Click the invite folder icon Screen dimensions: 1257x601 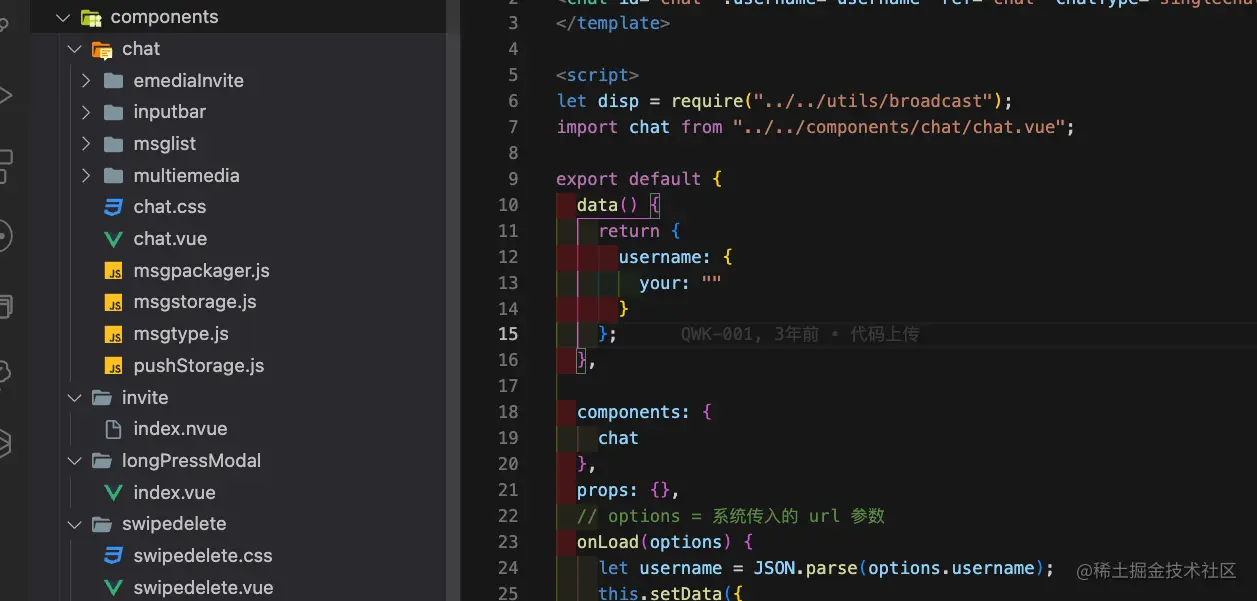102,397
